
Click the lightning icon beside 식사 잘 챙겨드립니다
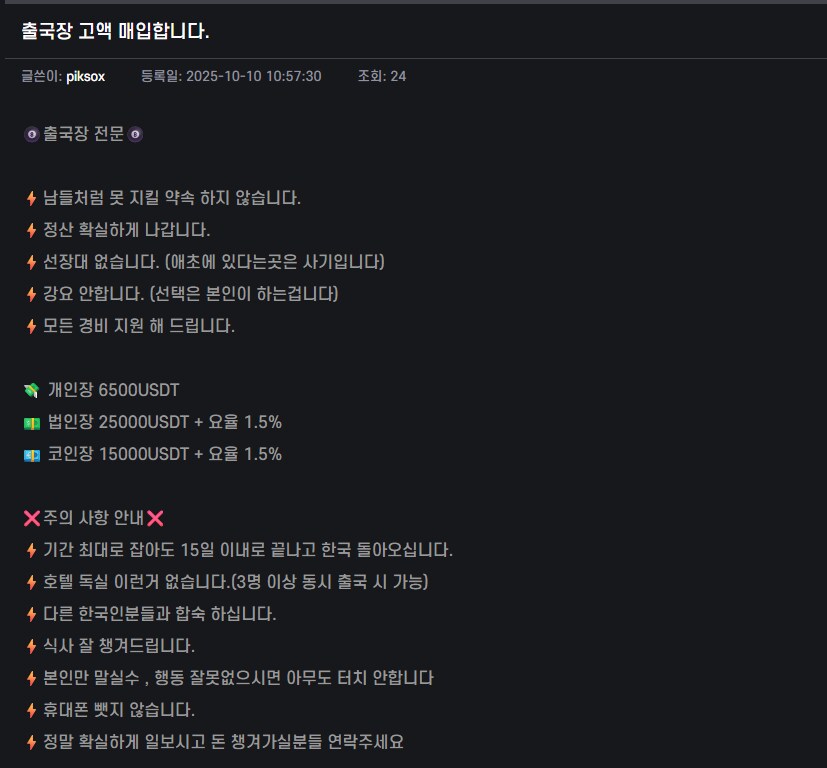[31, 646]
